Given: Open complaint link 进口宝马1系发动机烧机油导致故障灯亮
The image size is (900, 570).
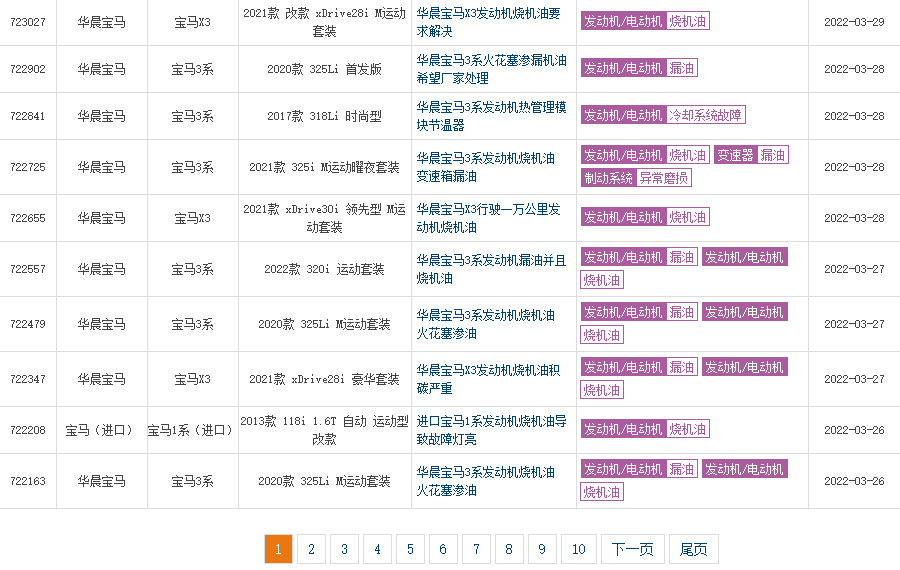Looking at the screenshot, I should [x=491, y=430].
